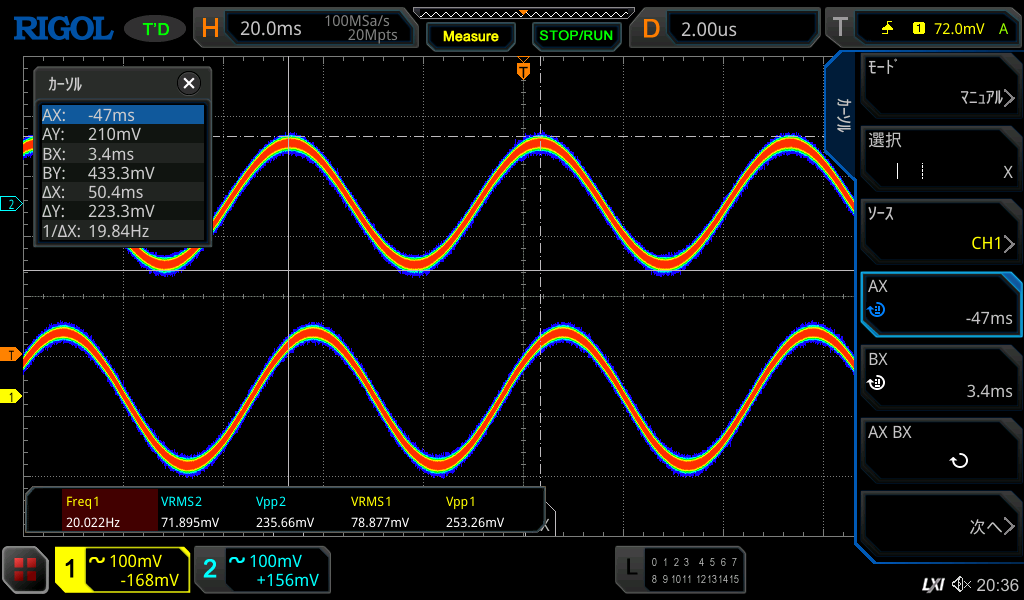Click the muted speaker icon
The image size is (1024, 600).
(961, 584)
